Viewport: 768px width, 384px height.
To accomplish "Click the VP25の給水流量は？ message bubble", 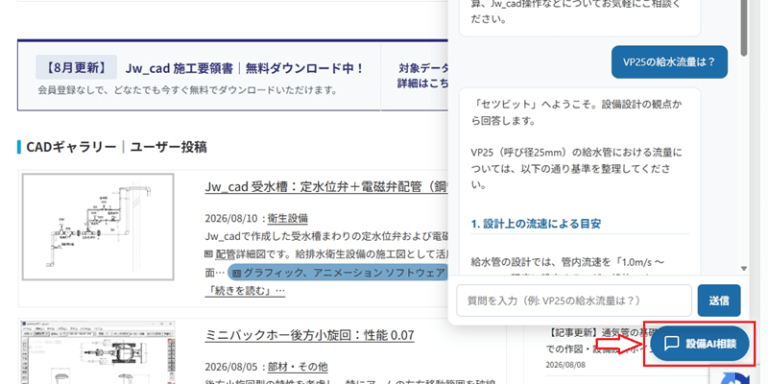I will click(x=669, y=62).
